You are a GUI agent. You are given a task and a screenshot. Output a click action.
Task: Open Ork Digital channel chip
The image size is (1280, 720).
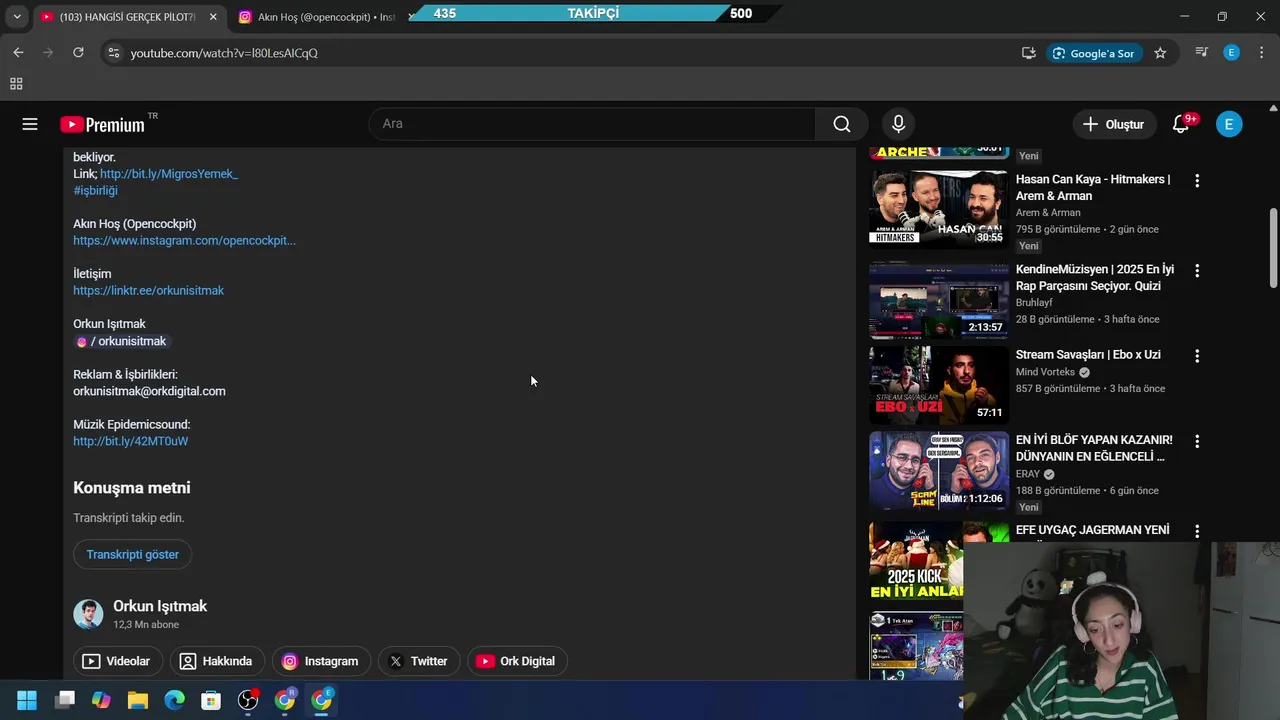[516, 661]
